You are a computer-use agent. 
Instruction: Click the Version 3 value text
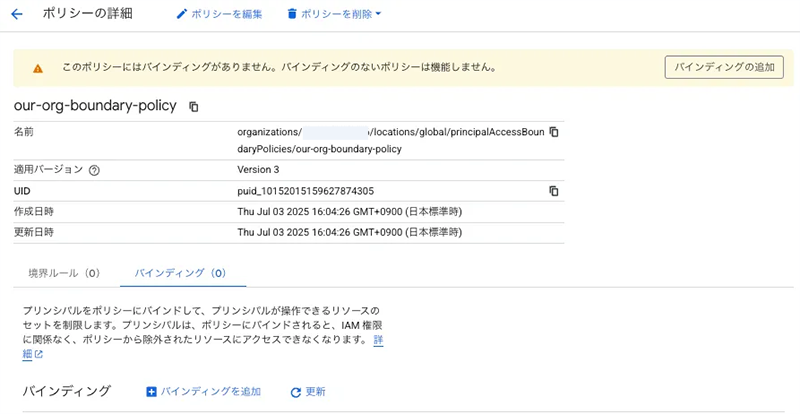point(265,170)
